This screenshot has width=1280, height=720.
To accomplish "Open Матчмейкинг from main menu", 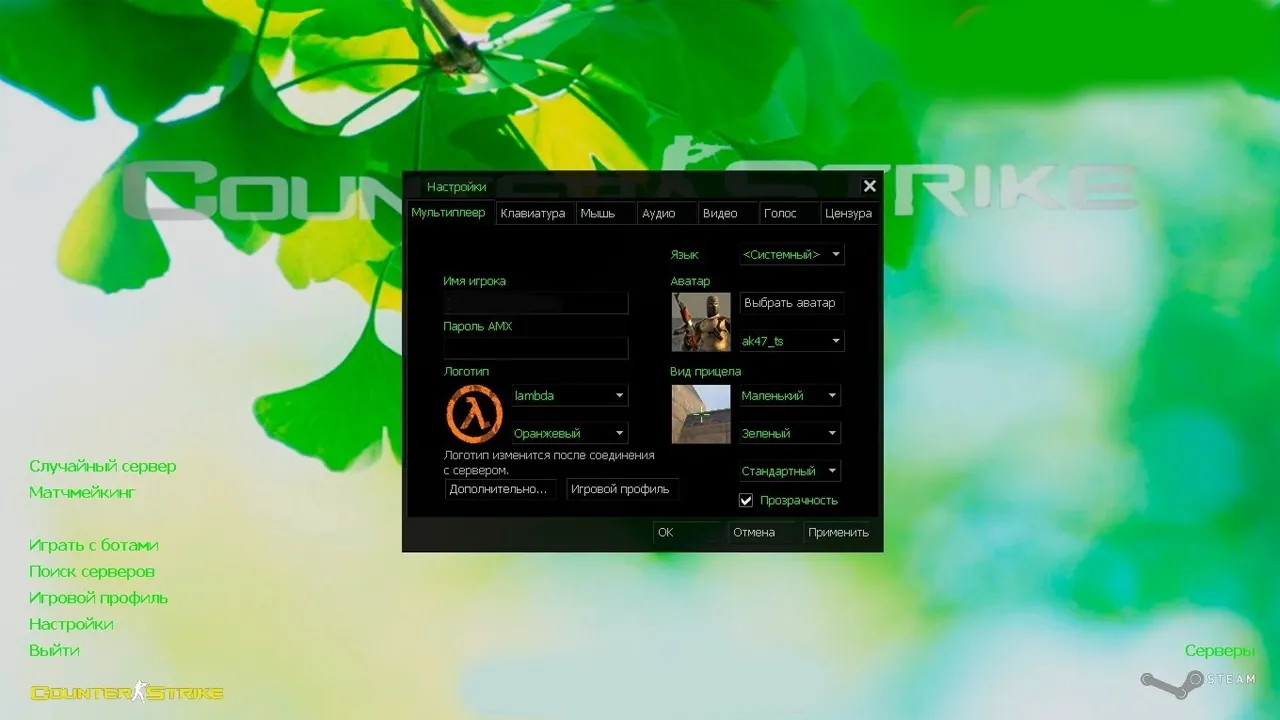I will (82, 492).
